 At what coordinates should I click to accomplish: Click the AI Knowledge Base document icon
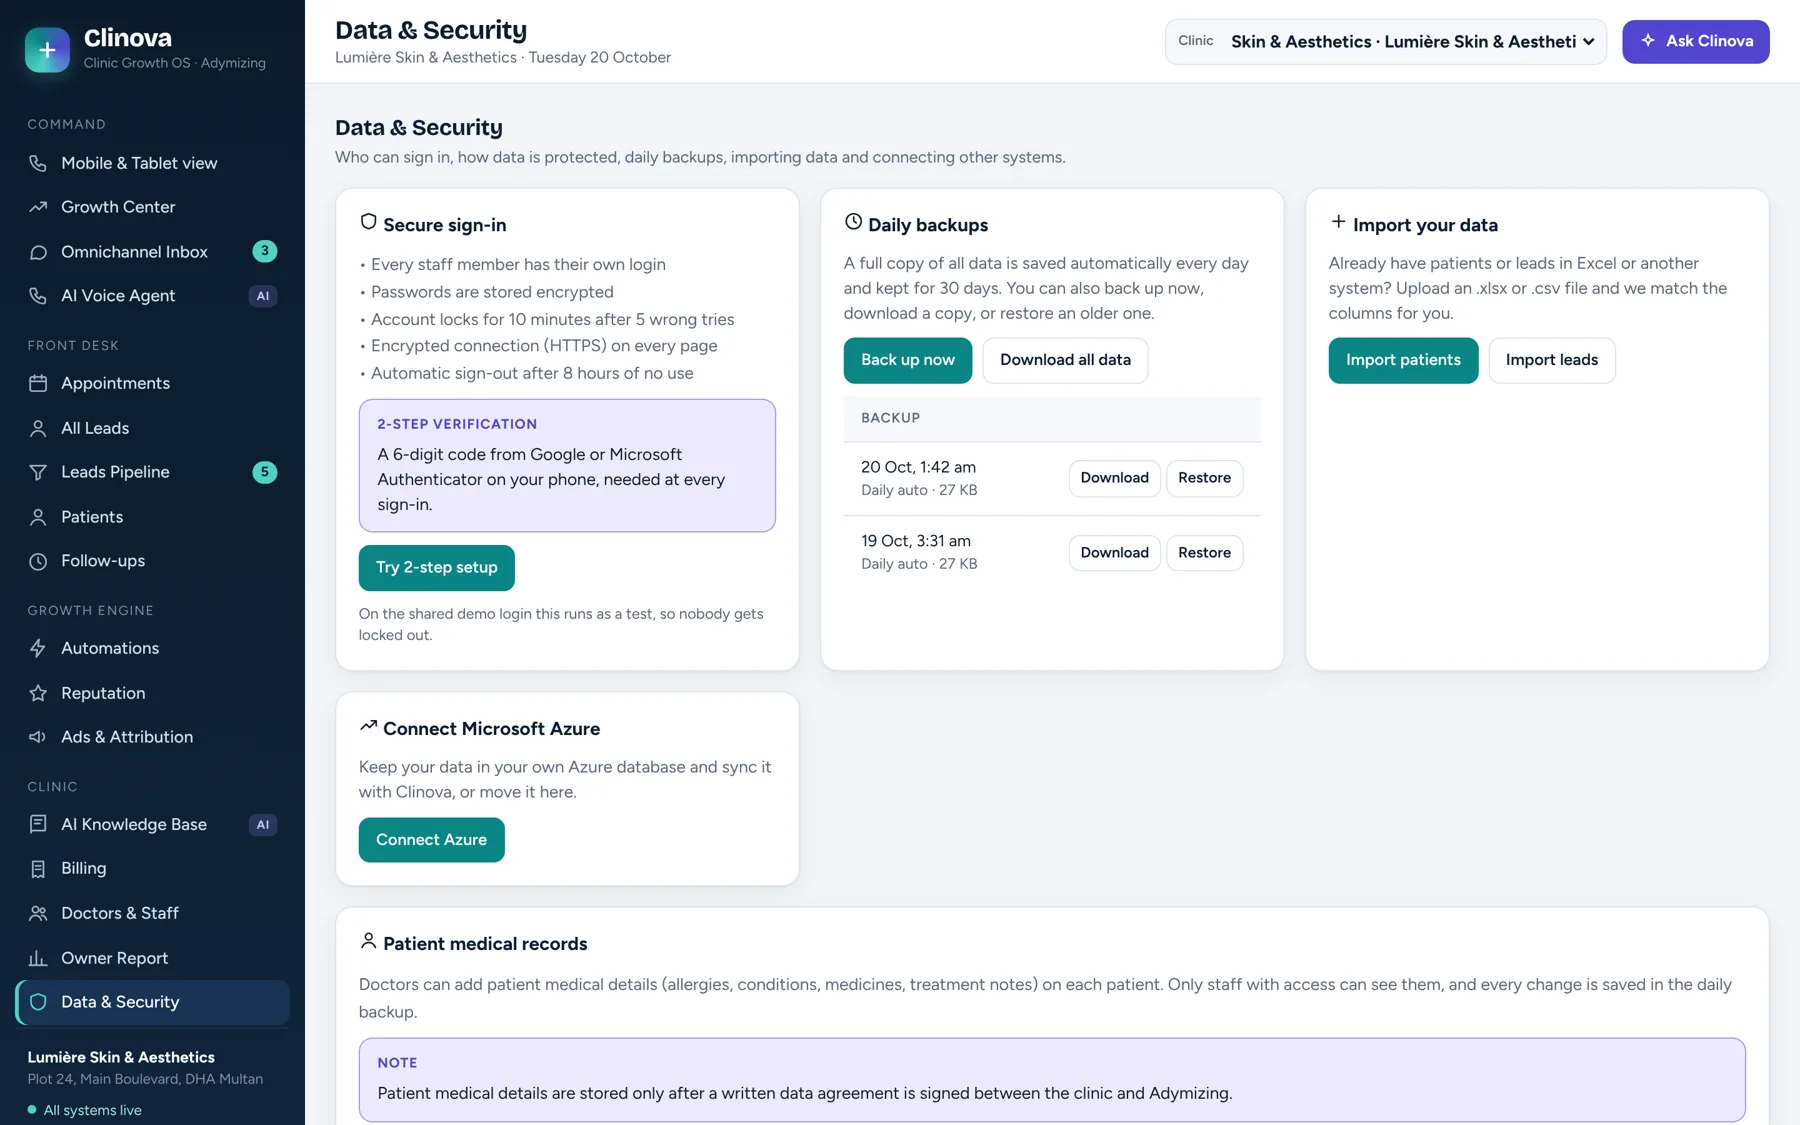tap(38, 824)
